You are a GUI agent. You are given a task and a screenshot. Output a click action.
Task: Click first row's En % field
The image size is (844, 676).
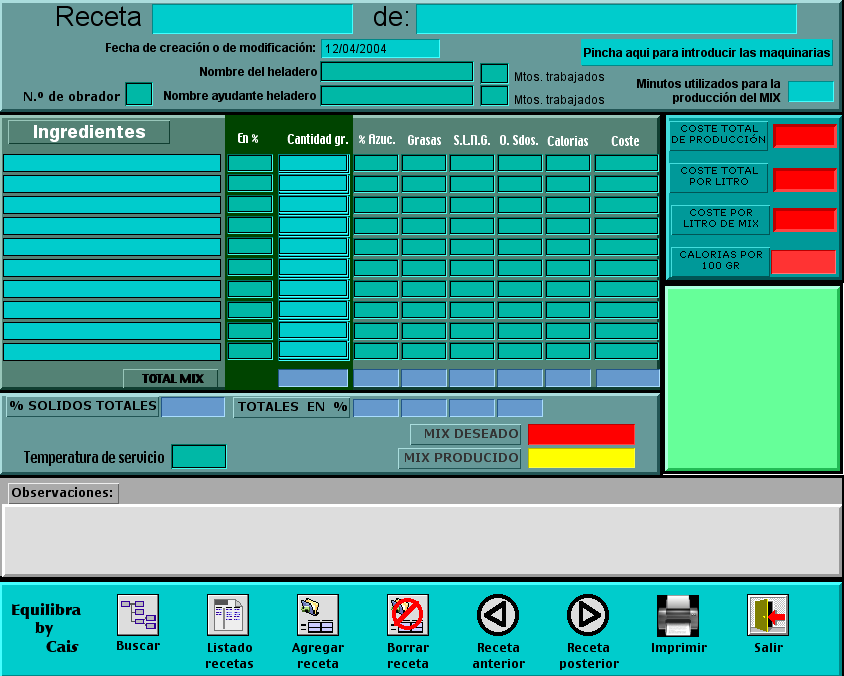coord(250,163)
